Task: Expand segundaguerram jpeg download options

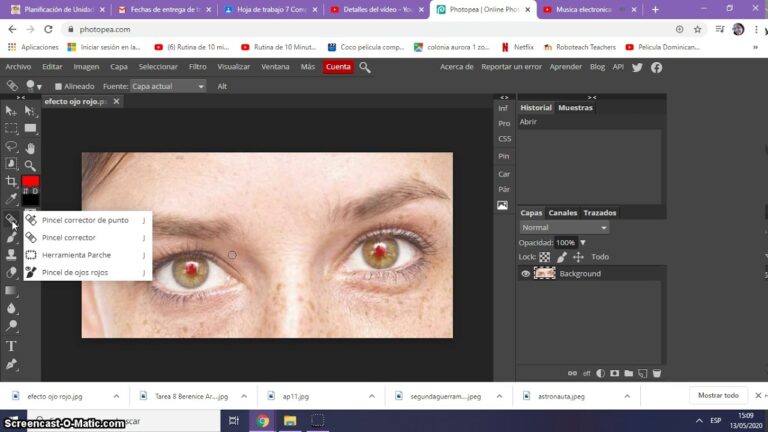Action: [499, 396]
